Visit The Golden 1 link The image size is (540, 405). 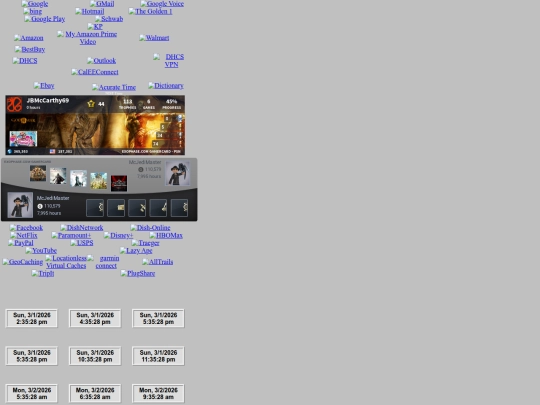coord(150,11)
